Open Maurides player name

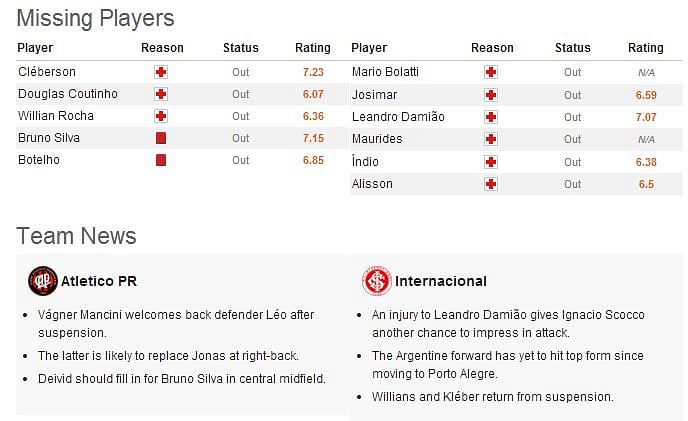377,139
